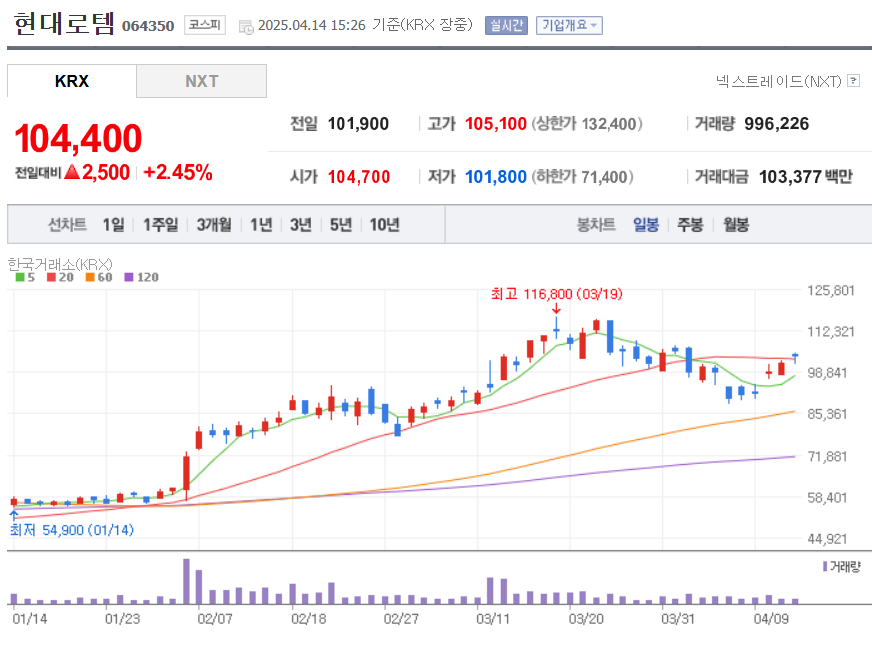Select the 1주일 line chart period
This screenshot has height=646, width=872.
point(161,225)
